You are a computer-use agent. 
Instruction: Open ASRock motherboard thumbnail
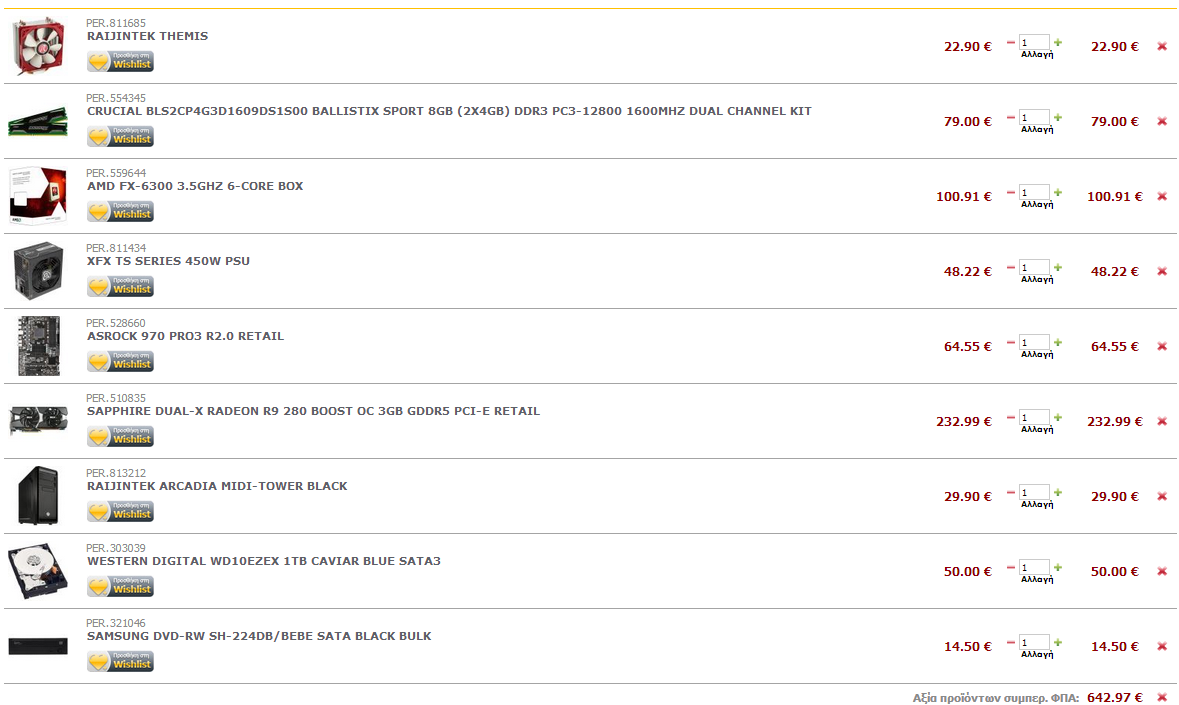pos(38,346)
